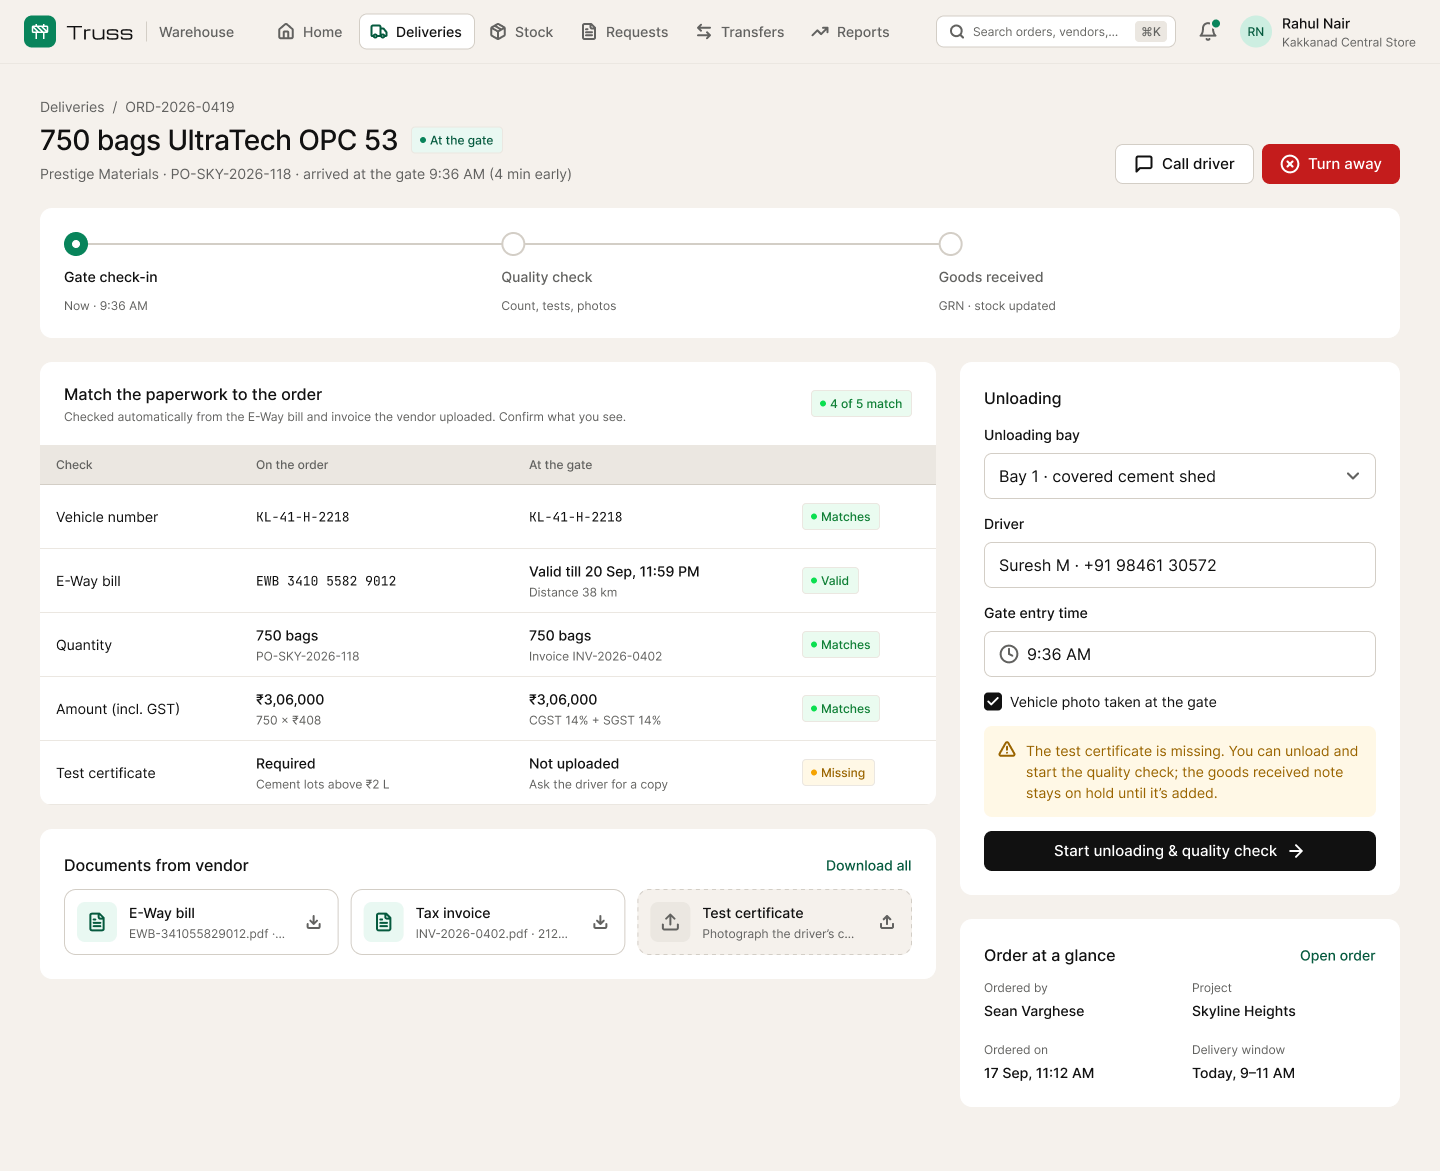The height and width of the screenshot is (1171, 1440).
Task: Click the clock icon in Gate entry time
Action: (x=1009, y=654)
